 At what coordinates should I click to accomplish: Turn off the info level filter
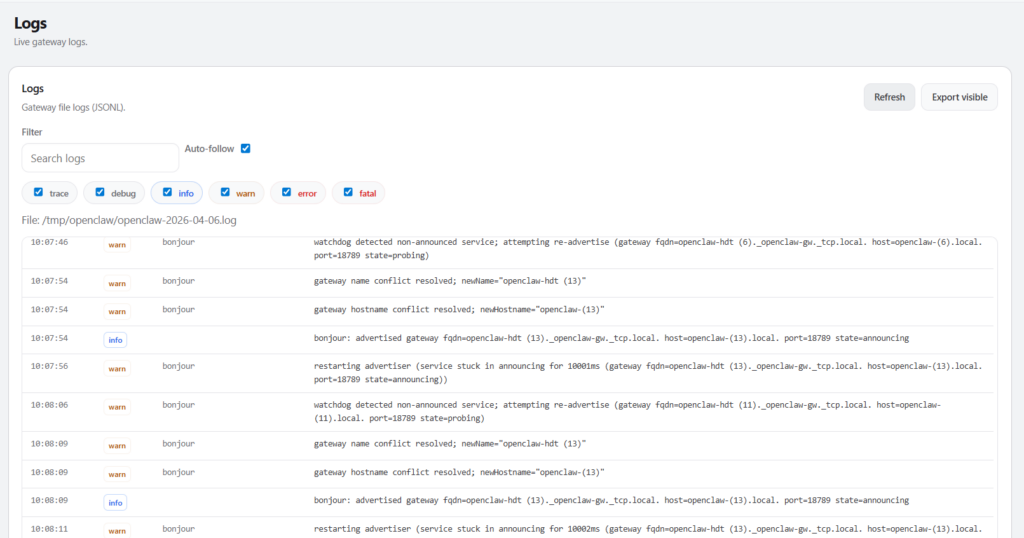coord(166,192)
